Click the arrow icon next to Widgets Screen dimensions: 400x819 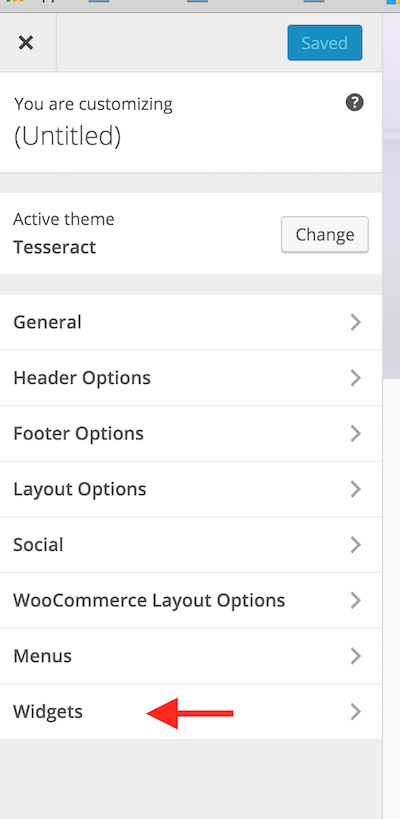pos(356,711)
